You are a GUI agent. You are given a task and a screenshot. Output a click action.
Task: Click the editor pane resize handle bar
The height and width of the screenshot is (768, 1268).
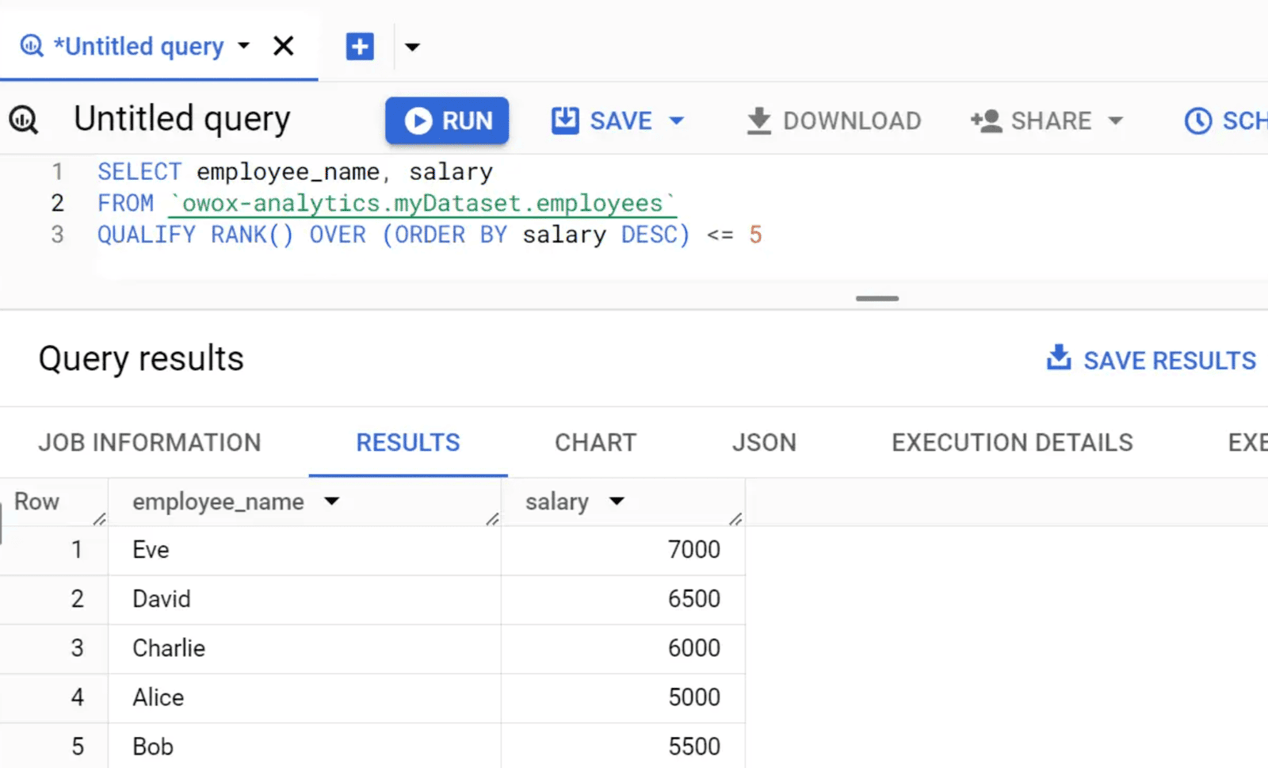click(x=877, y=298)
